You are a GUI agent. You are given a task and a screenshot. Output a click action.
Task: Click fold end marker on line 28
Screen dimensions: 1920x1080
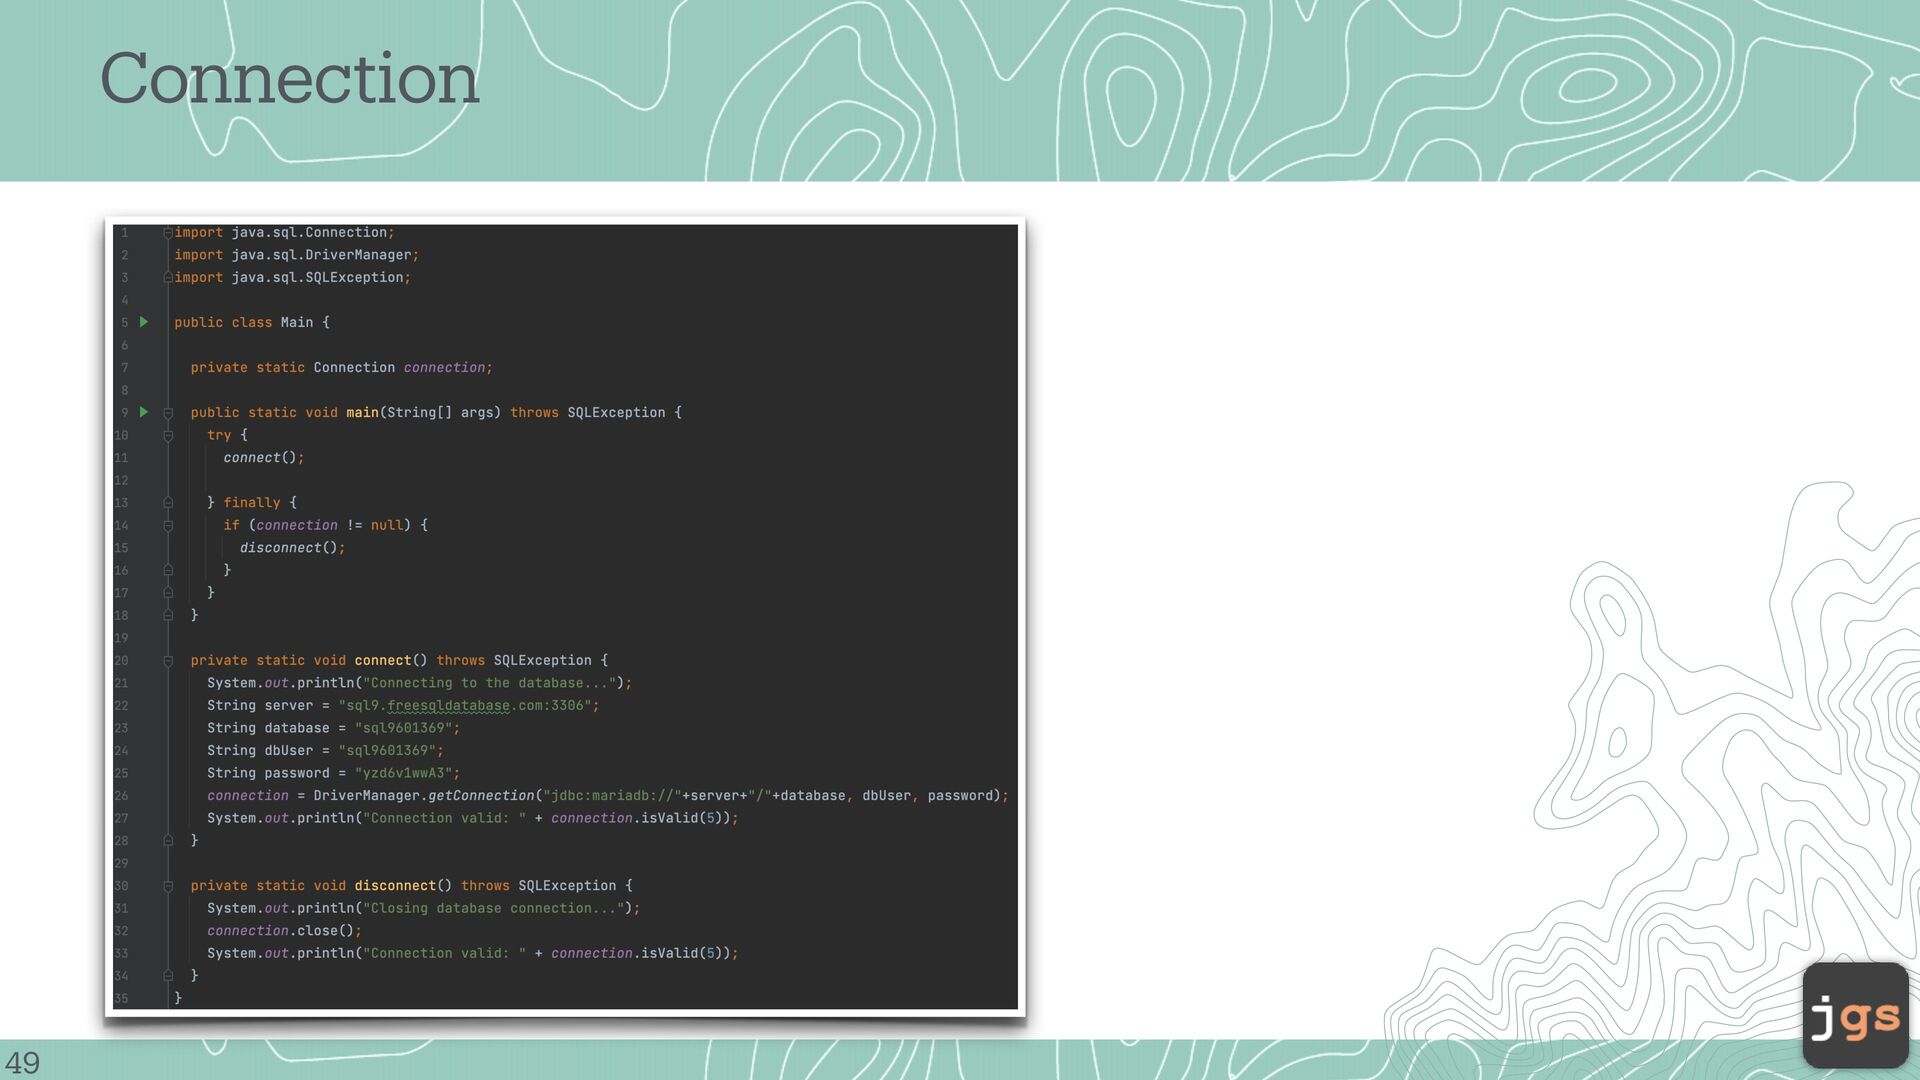pos(168,841)
